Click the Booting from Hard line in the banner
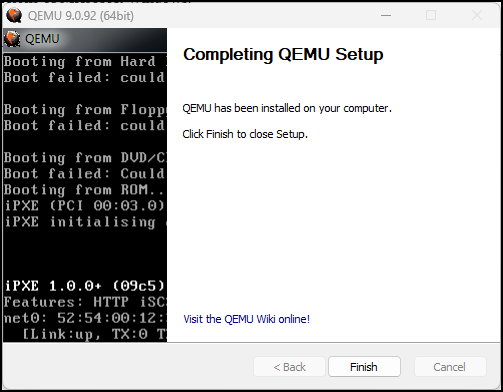503x392 pixels. tap(85, 62)
